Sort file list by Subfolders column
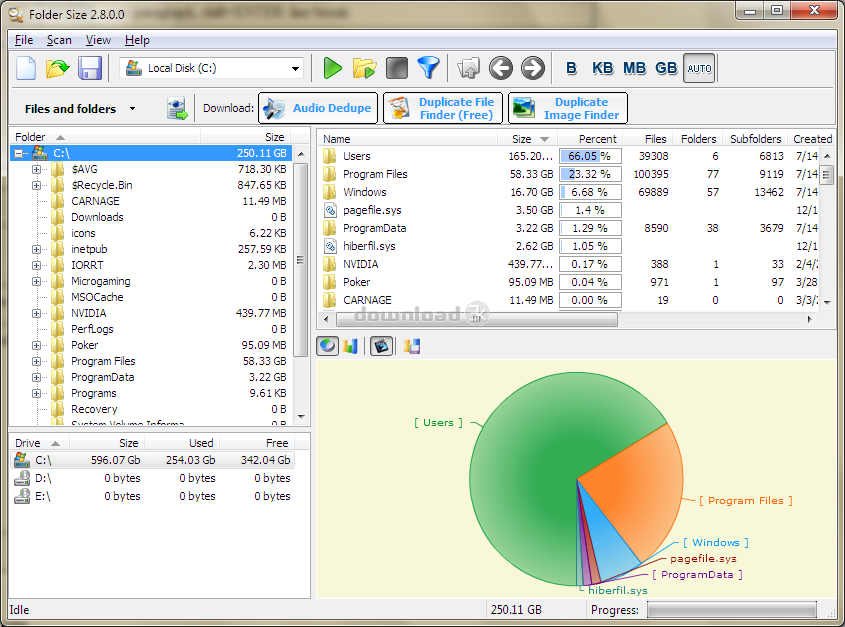This screenshot has width=845, height=627. click(x=755, y=139)
